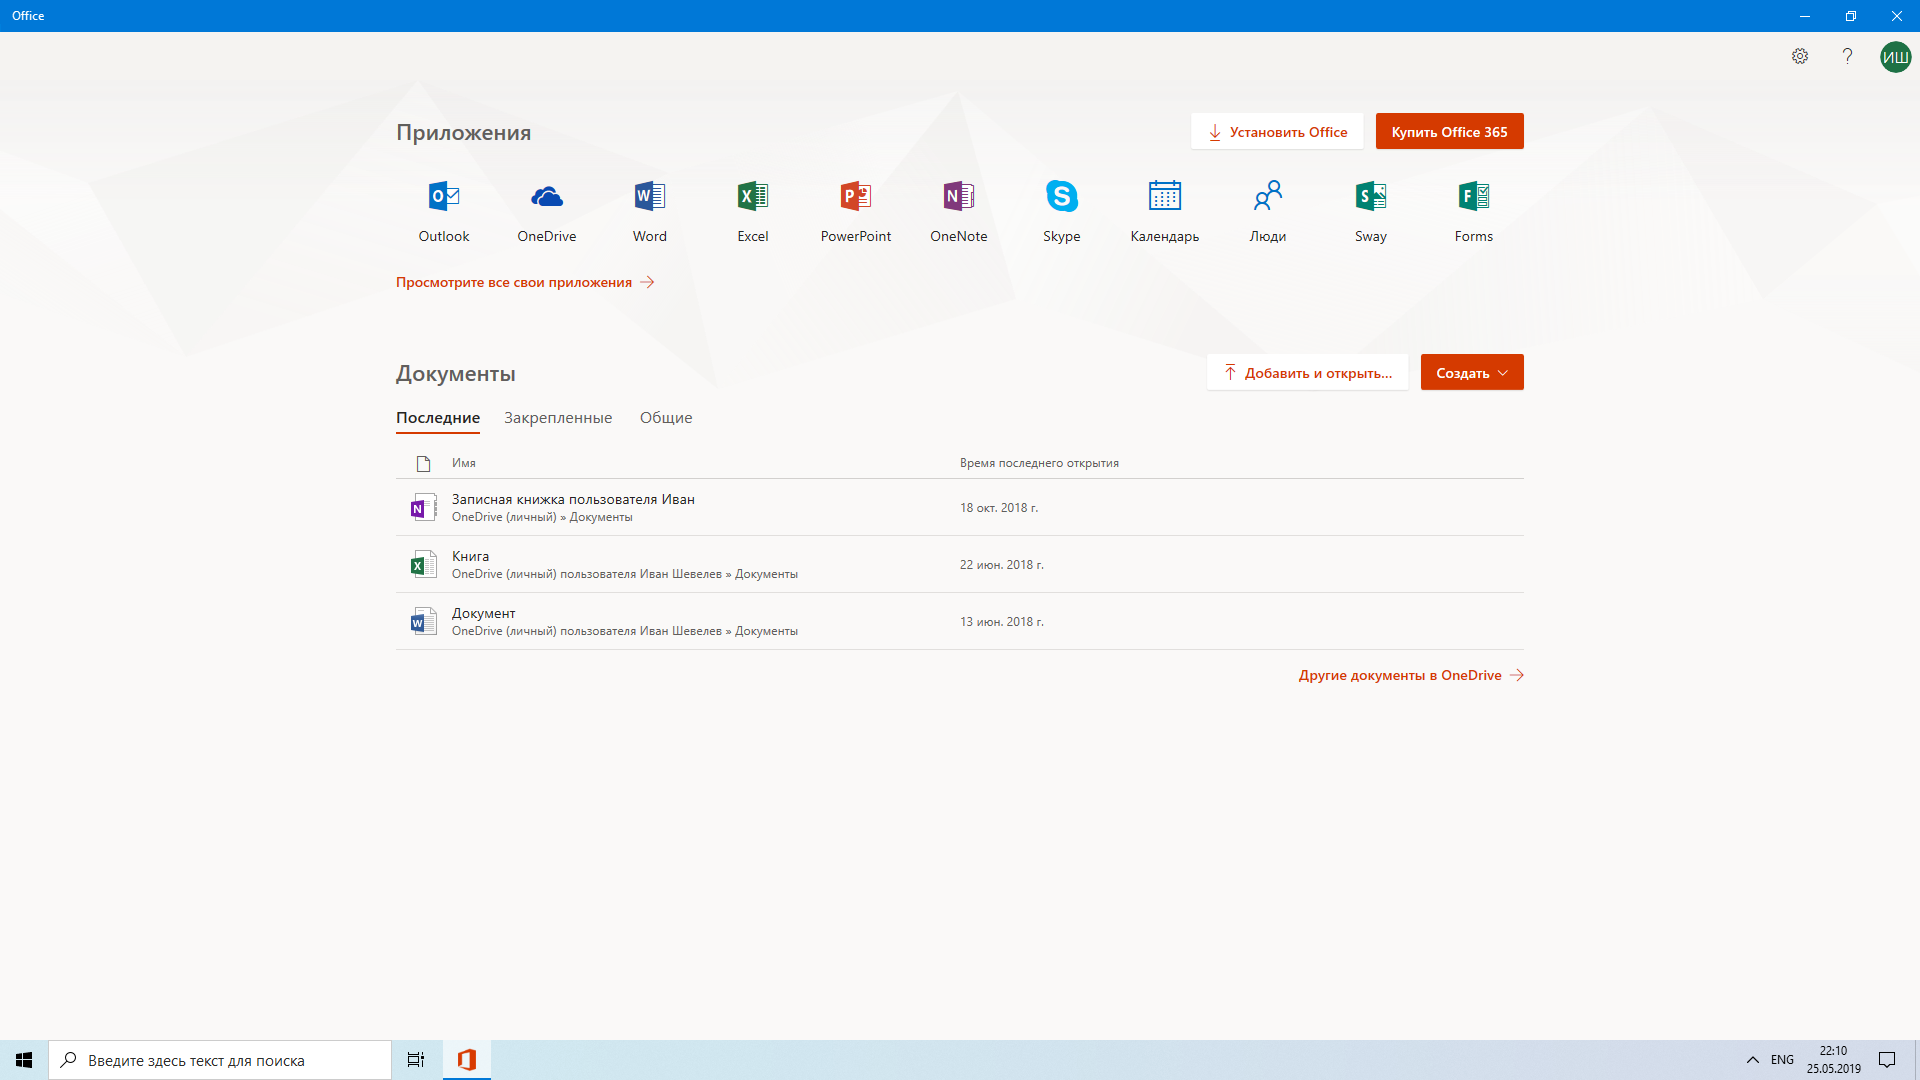Image resolution: width=1920 pixels, height=1080 pixels.
Task: Switch to the Последние tab
Action: point(438,418)
